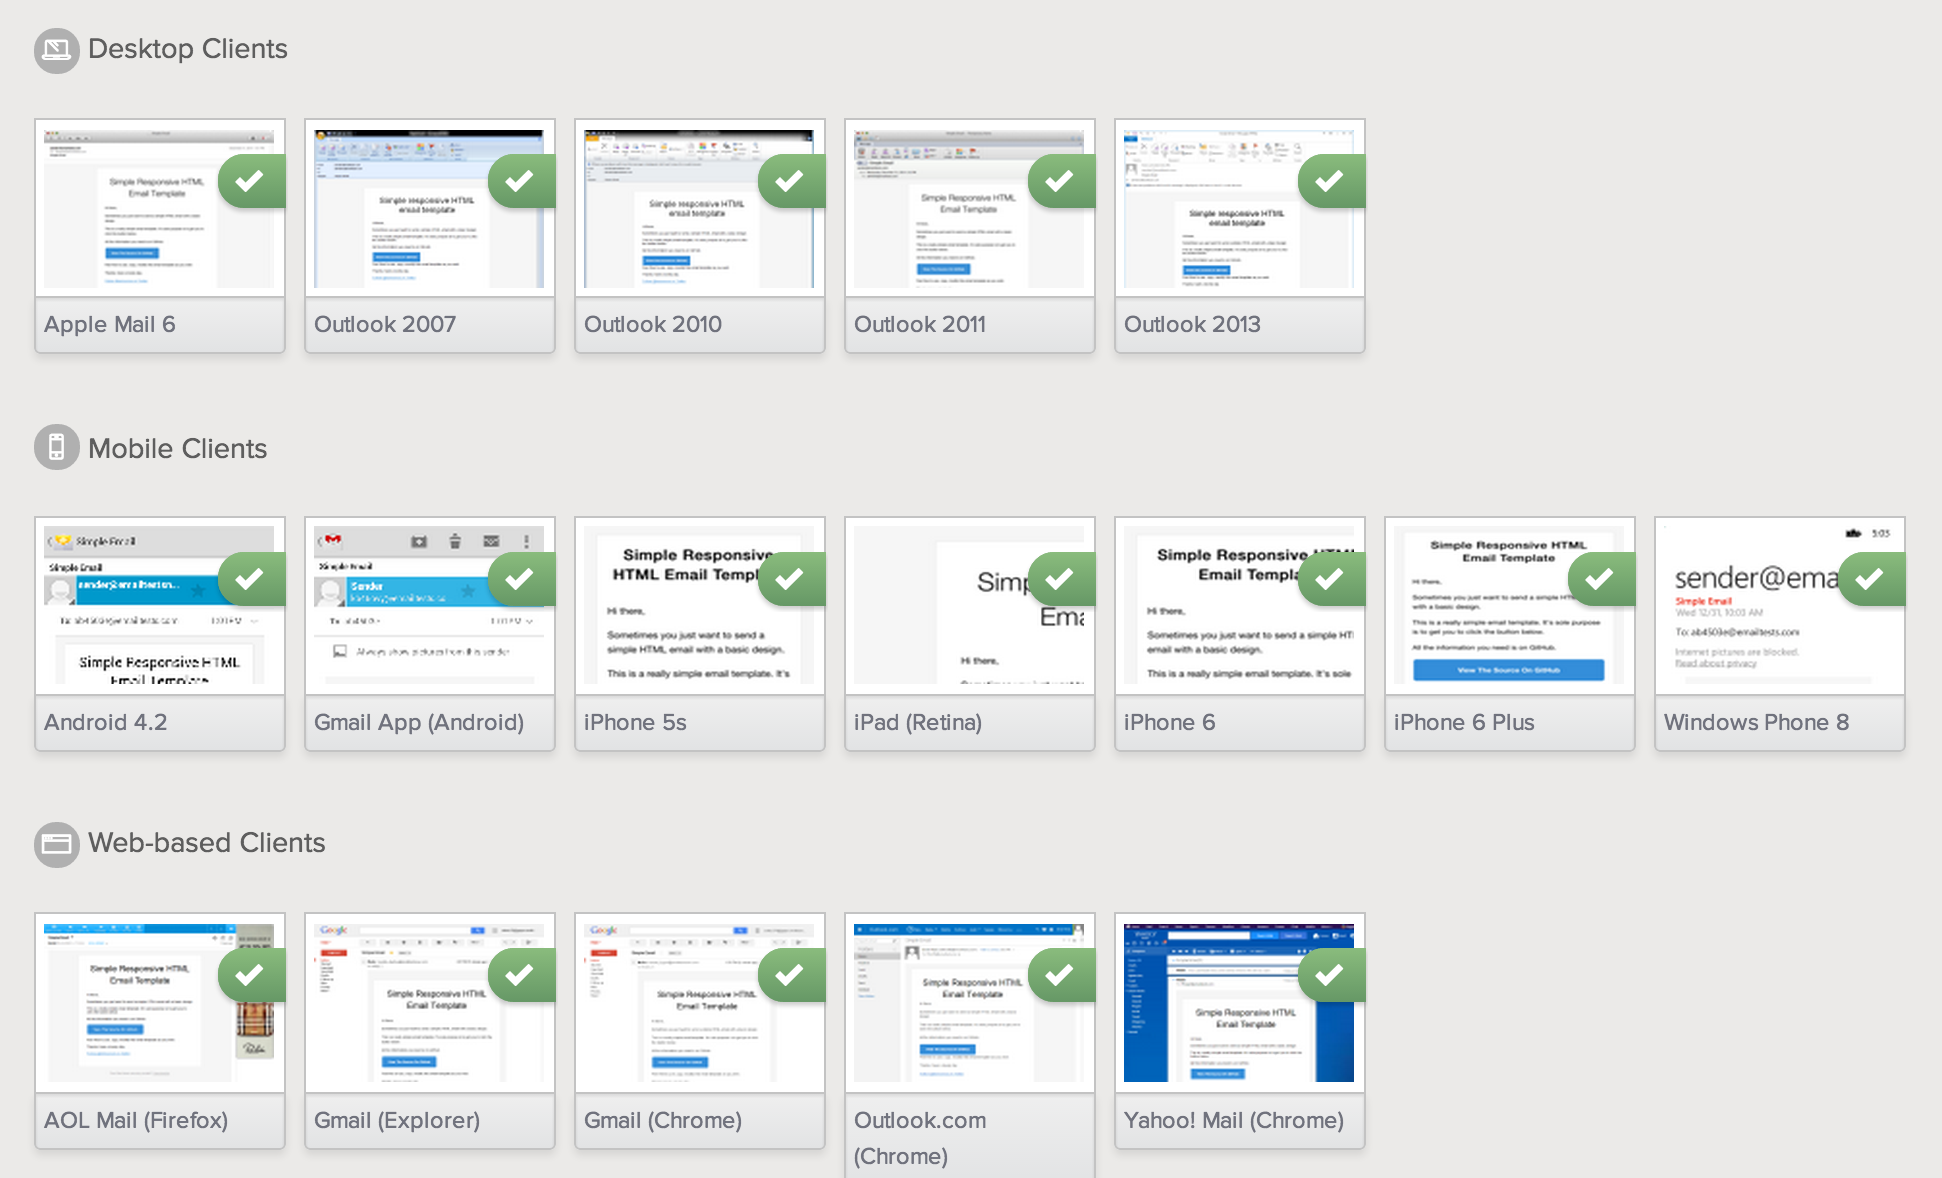Select the 'AOL Mail (Firefox)' caption
This screenshot has width=1942, height=1178.
point(136,1121)
